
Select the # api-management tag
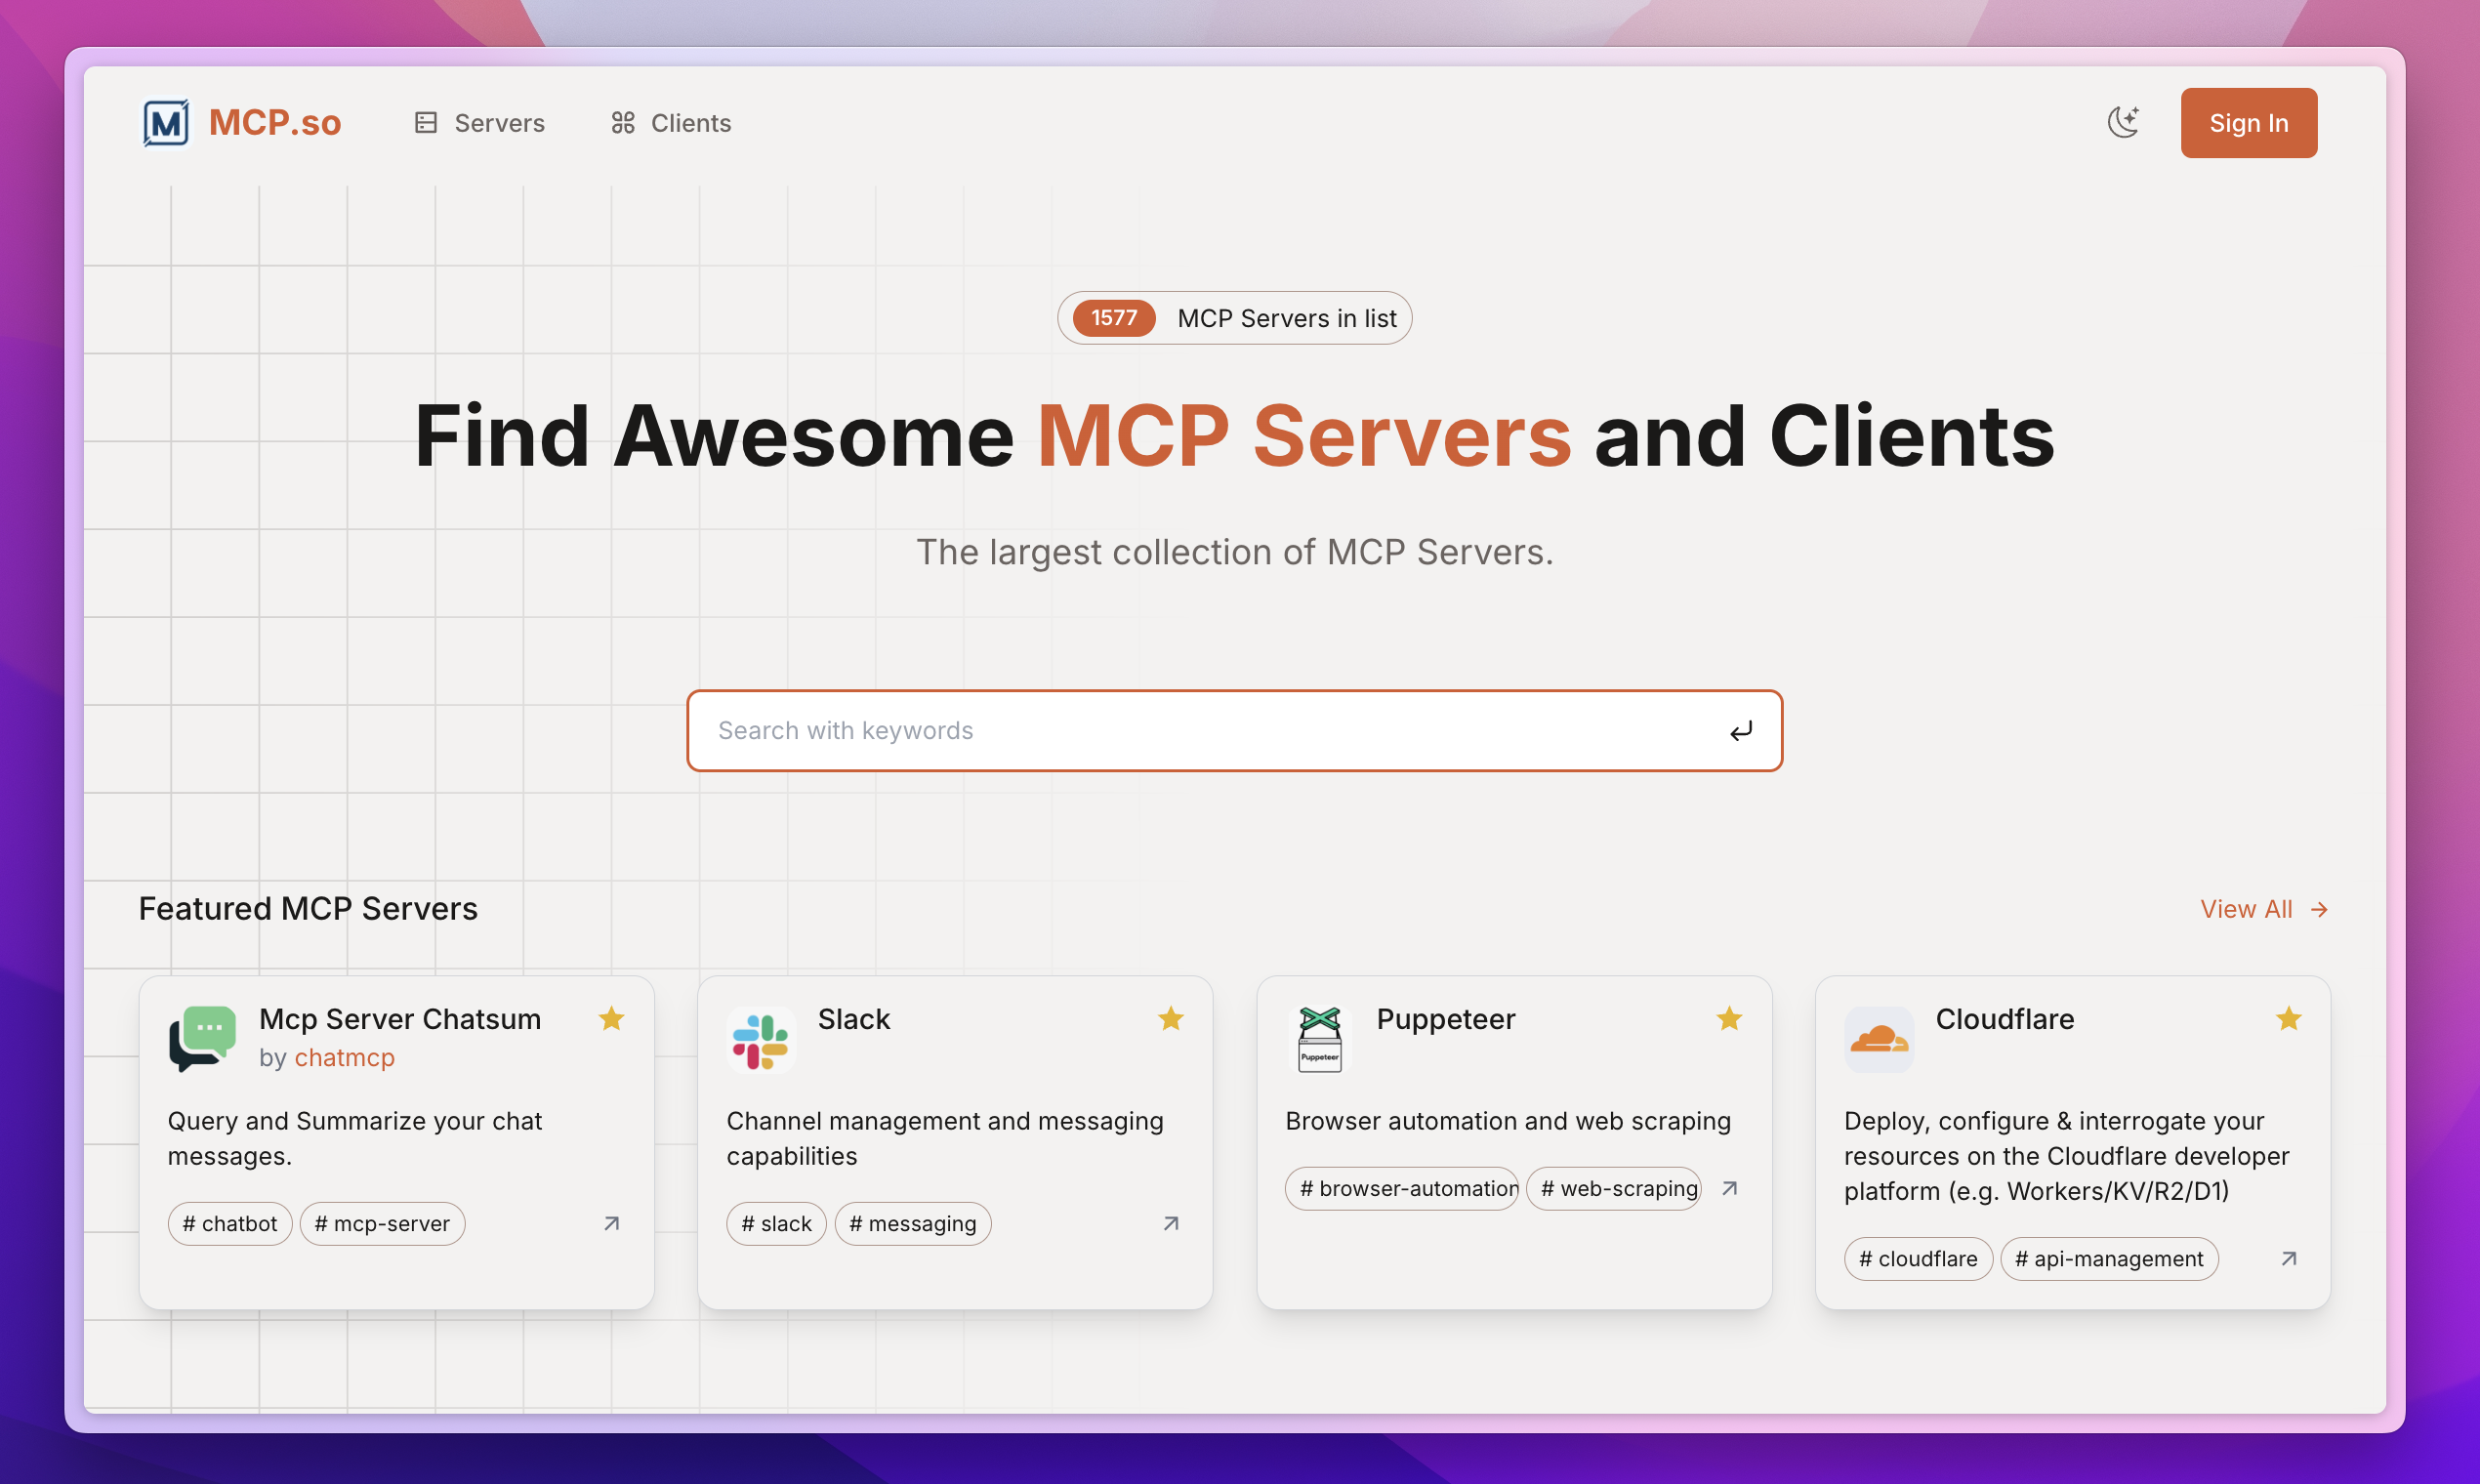coord(2108,1258)
